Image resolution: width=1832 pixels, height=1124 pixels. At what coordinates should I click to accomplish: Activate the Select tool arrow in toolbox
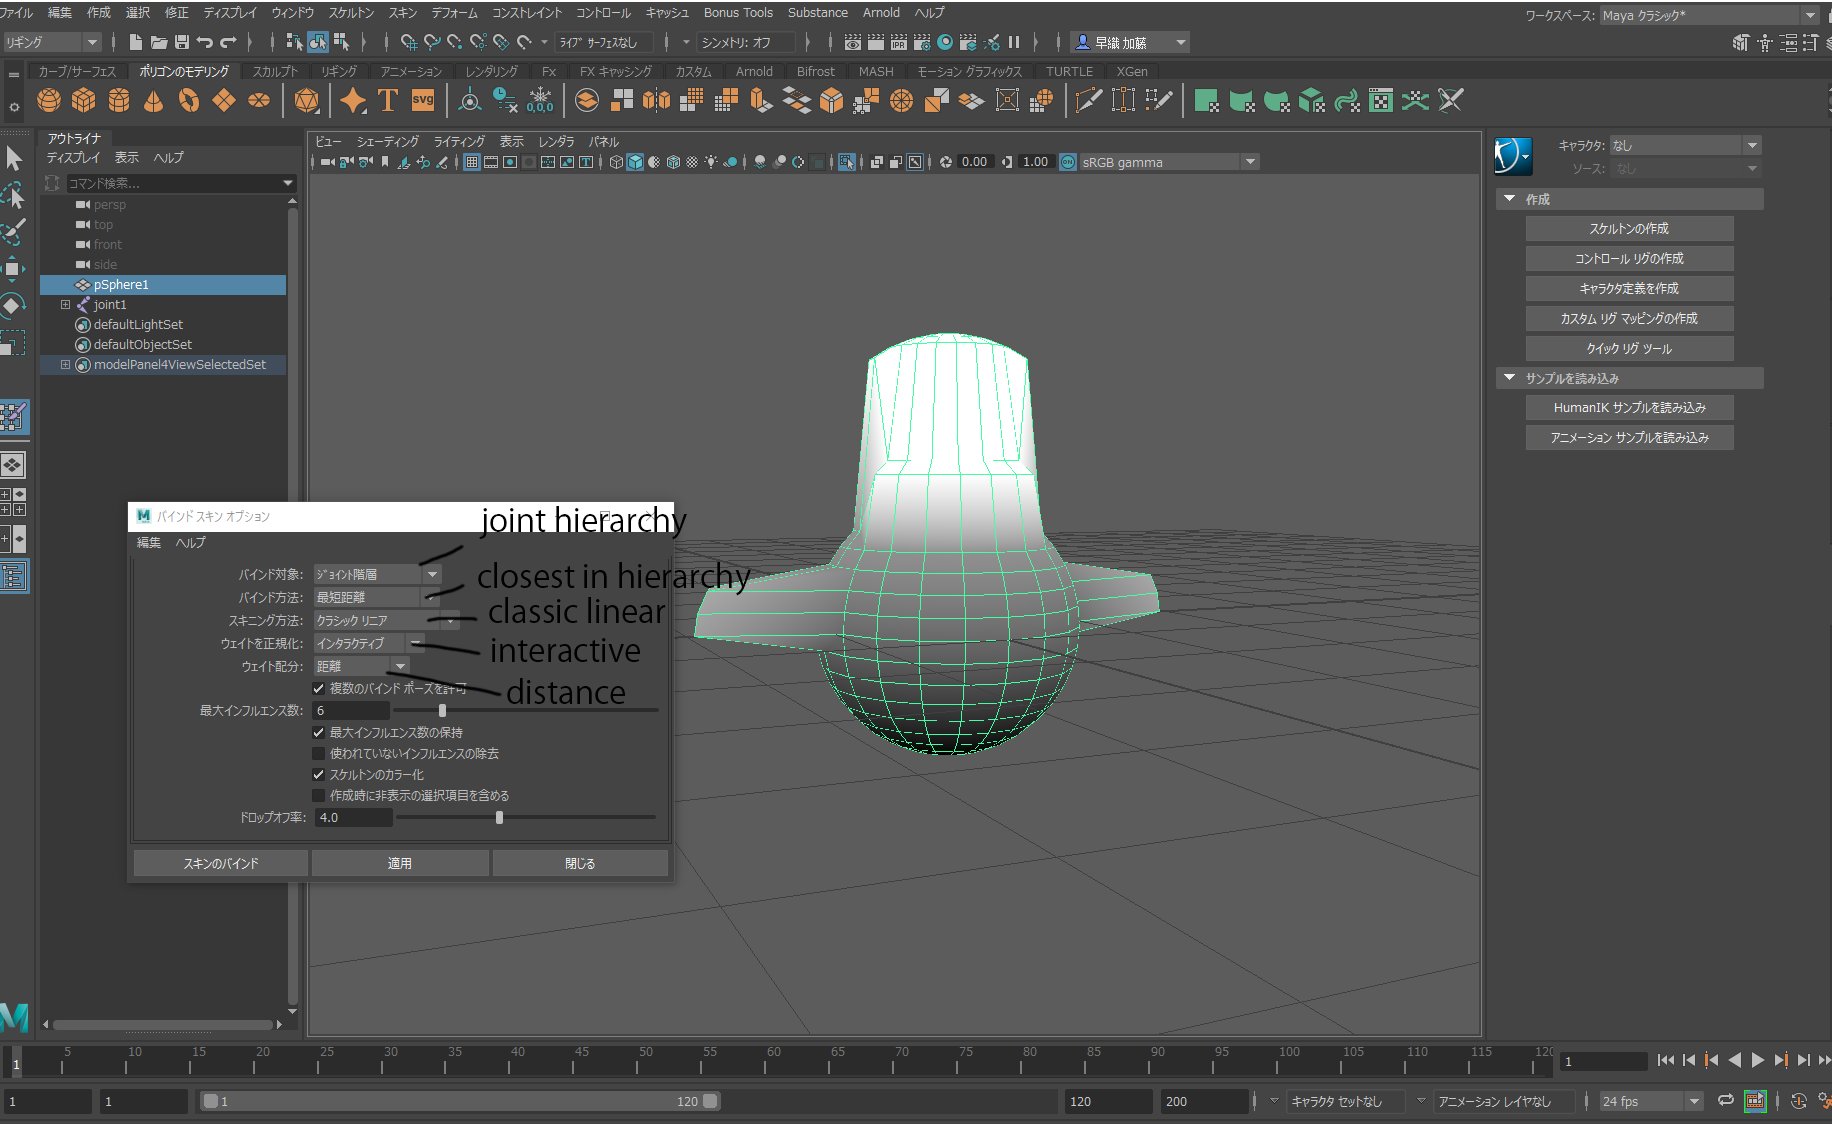[x=14, y=159]
